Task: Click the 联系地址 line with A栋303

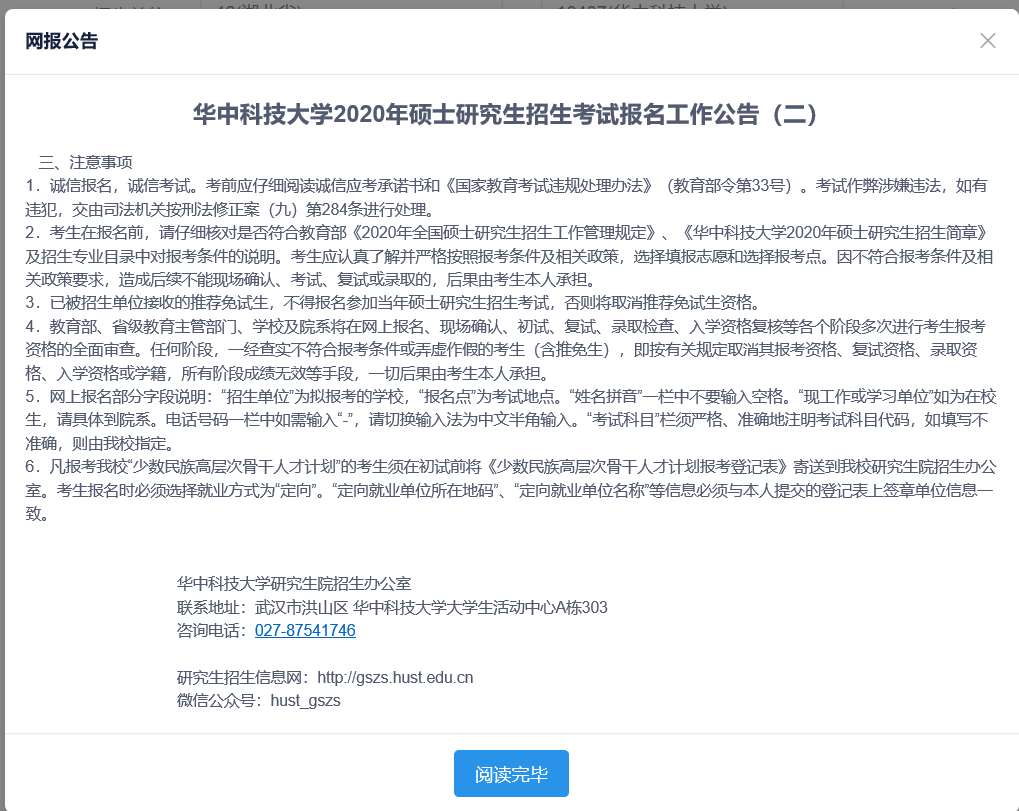Action: (392, 607)
